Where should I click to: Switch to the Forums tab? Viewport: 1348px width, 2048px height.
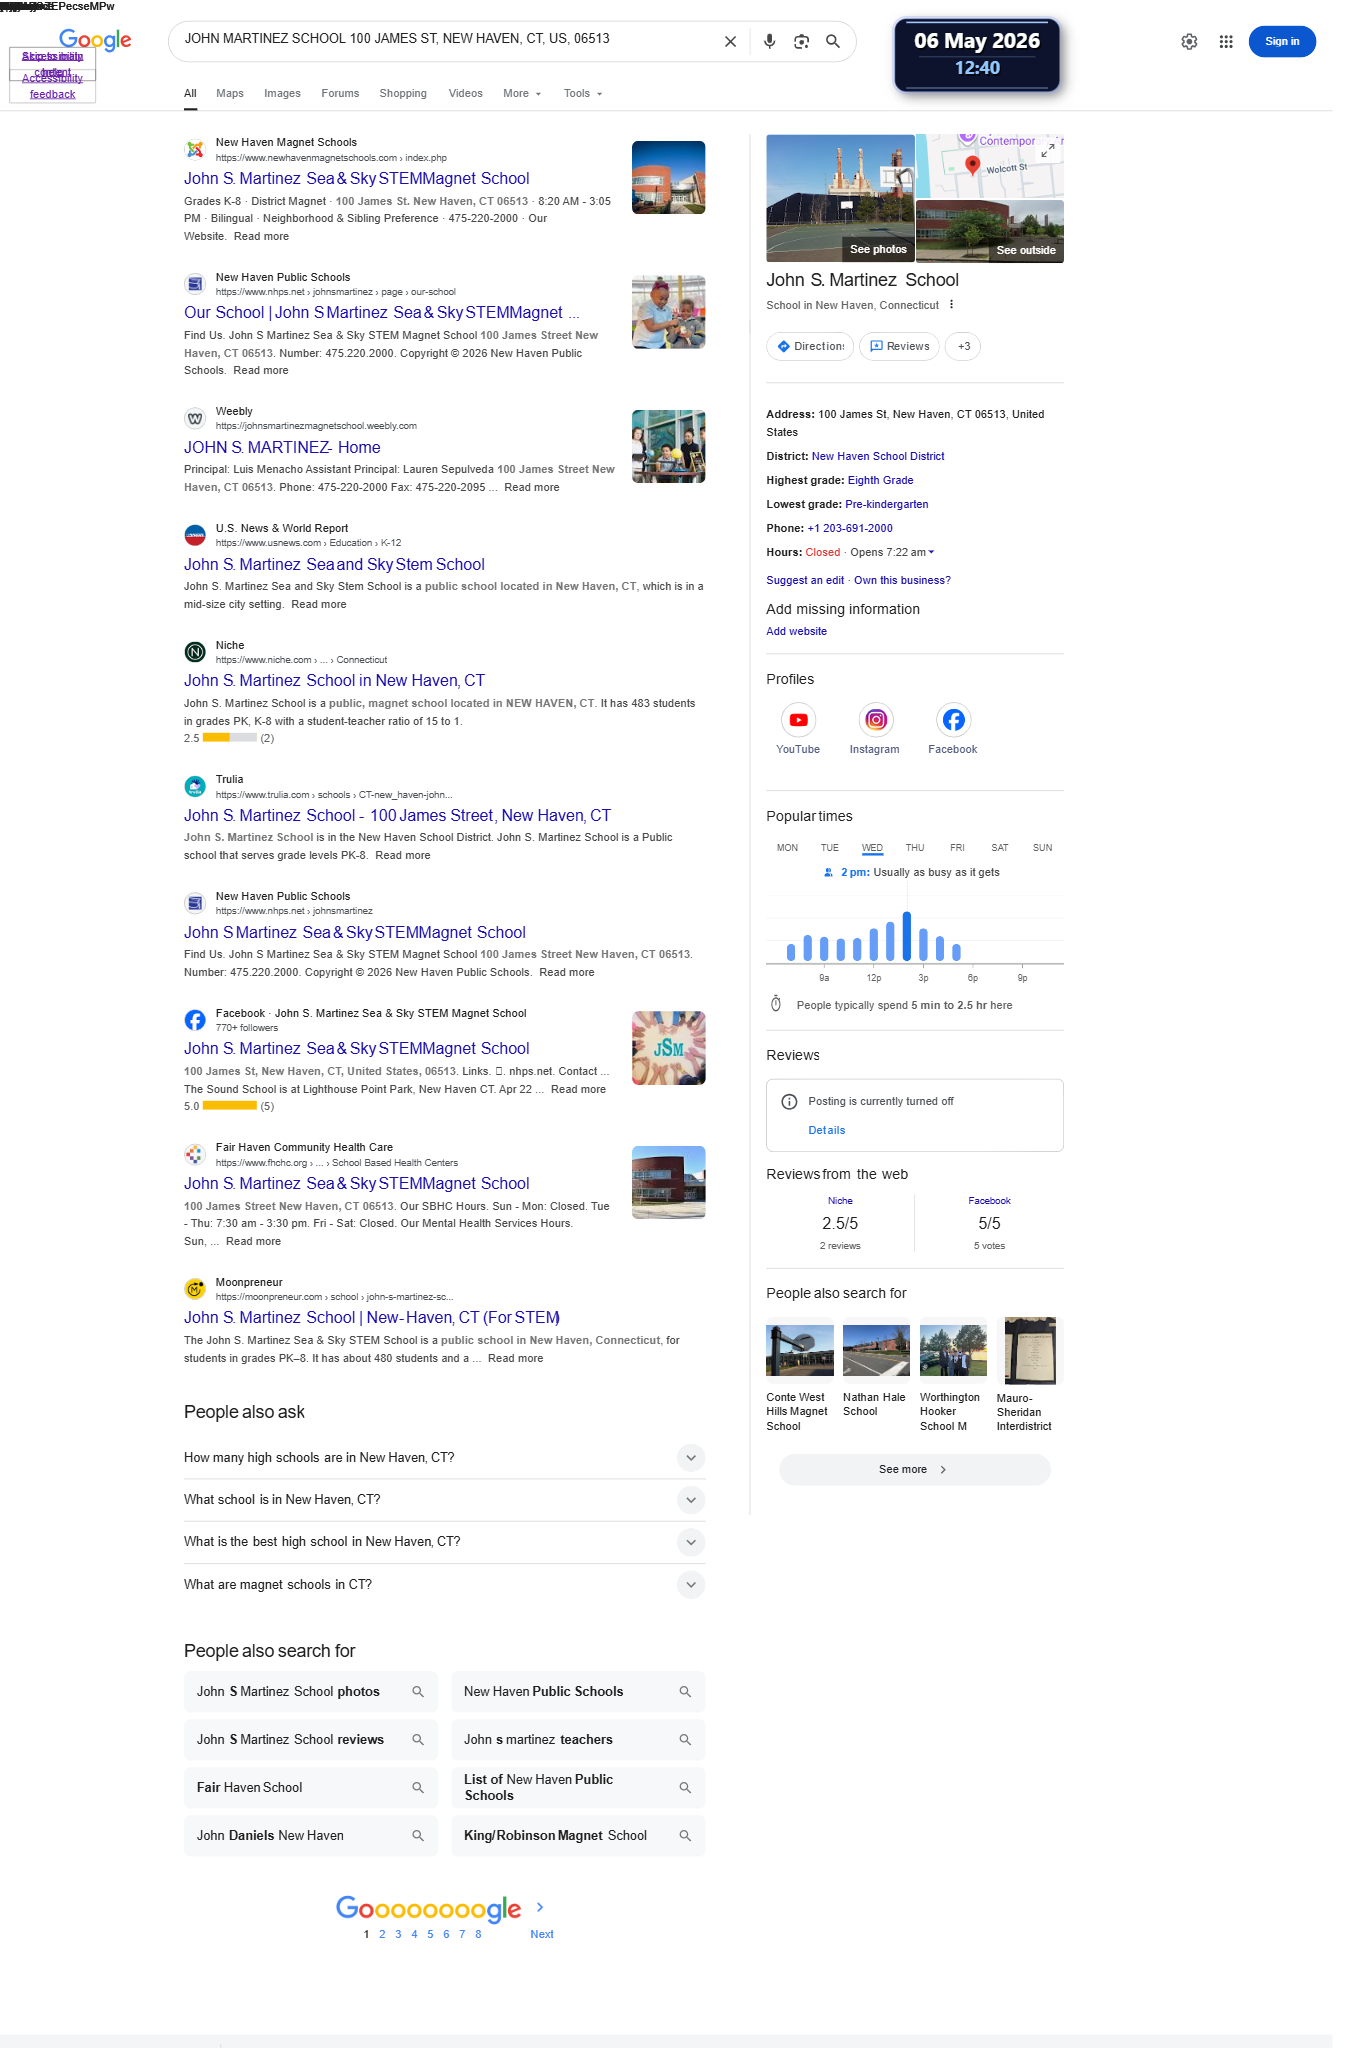[340, 94]
